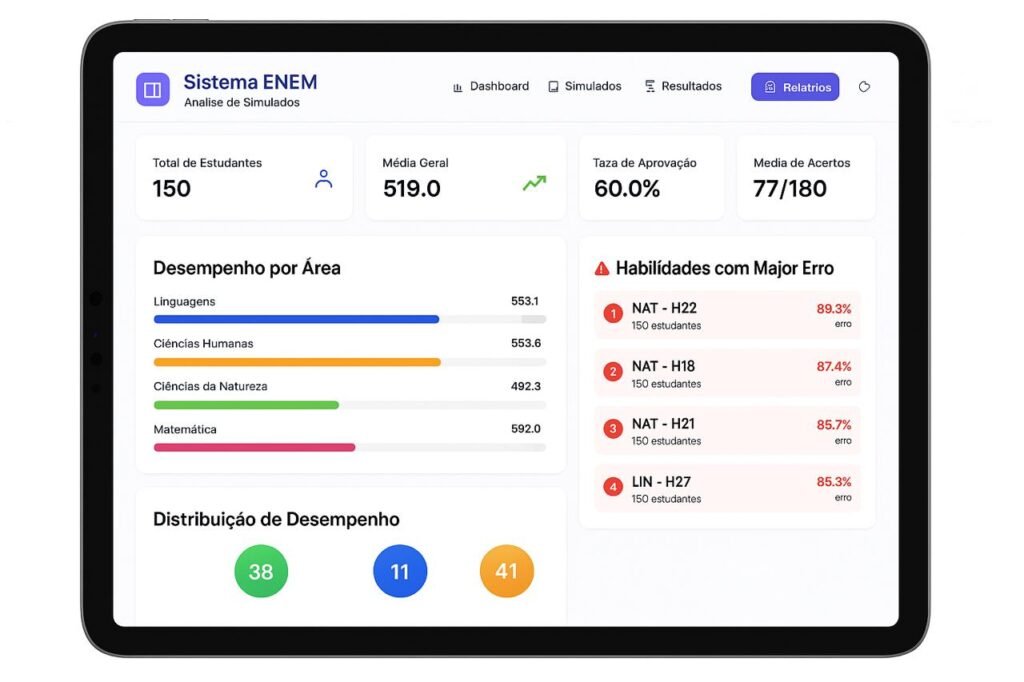This screenshot has height=682, width=1024.
Task: Click the bar chart icon beside Dashboard
Action: [458, 87]
